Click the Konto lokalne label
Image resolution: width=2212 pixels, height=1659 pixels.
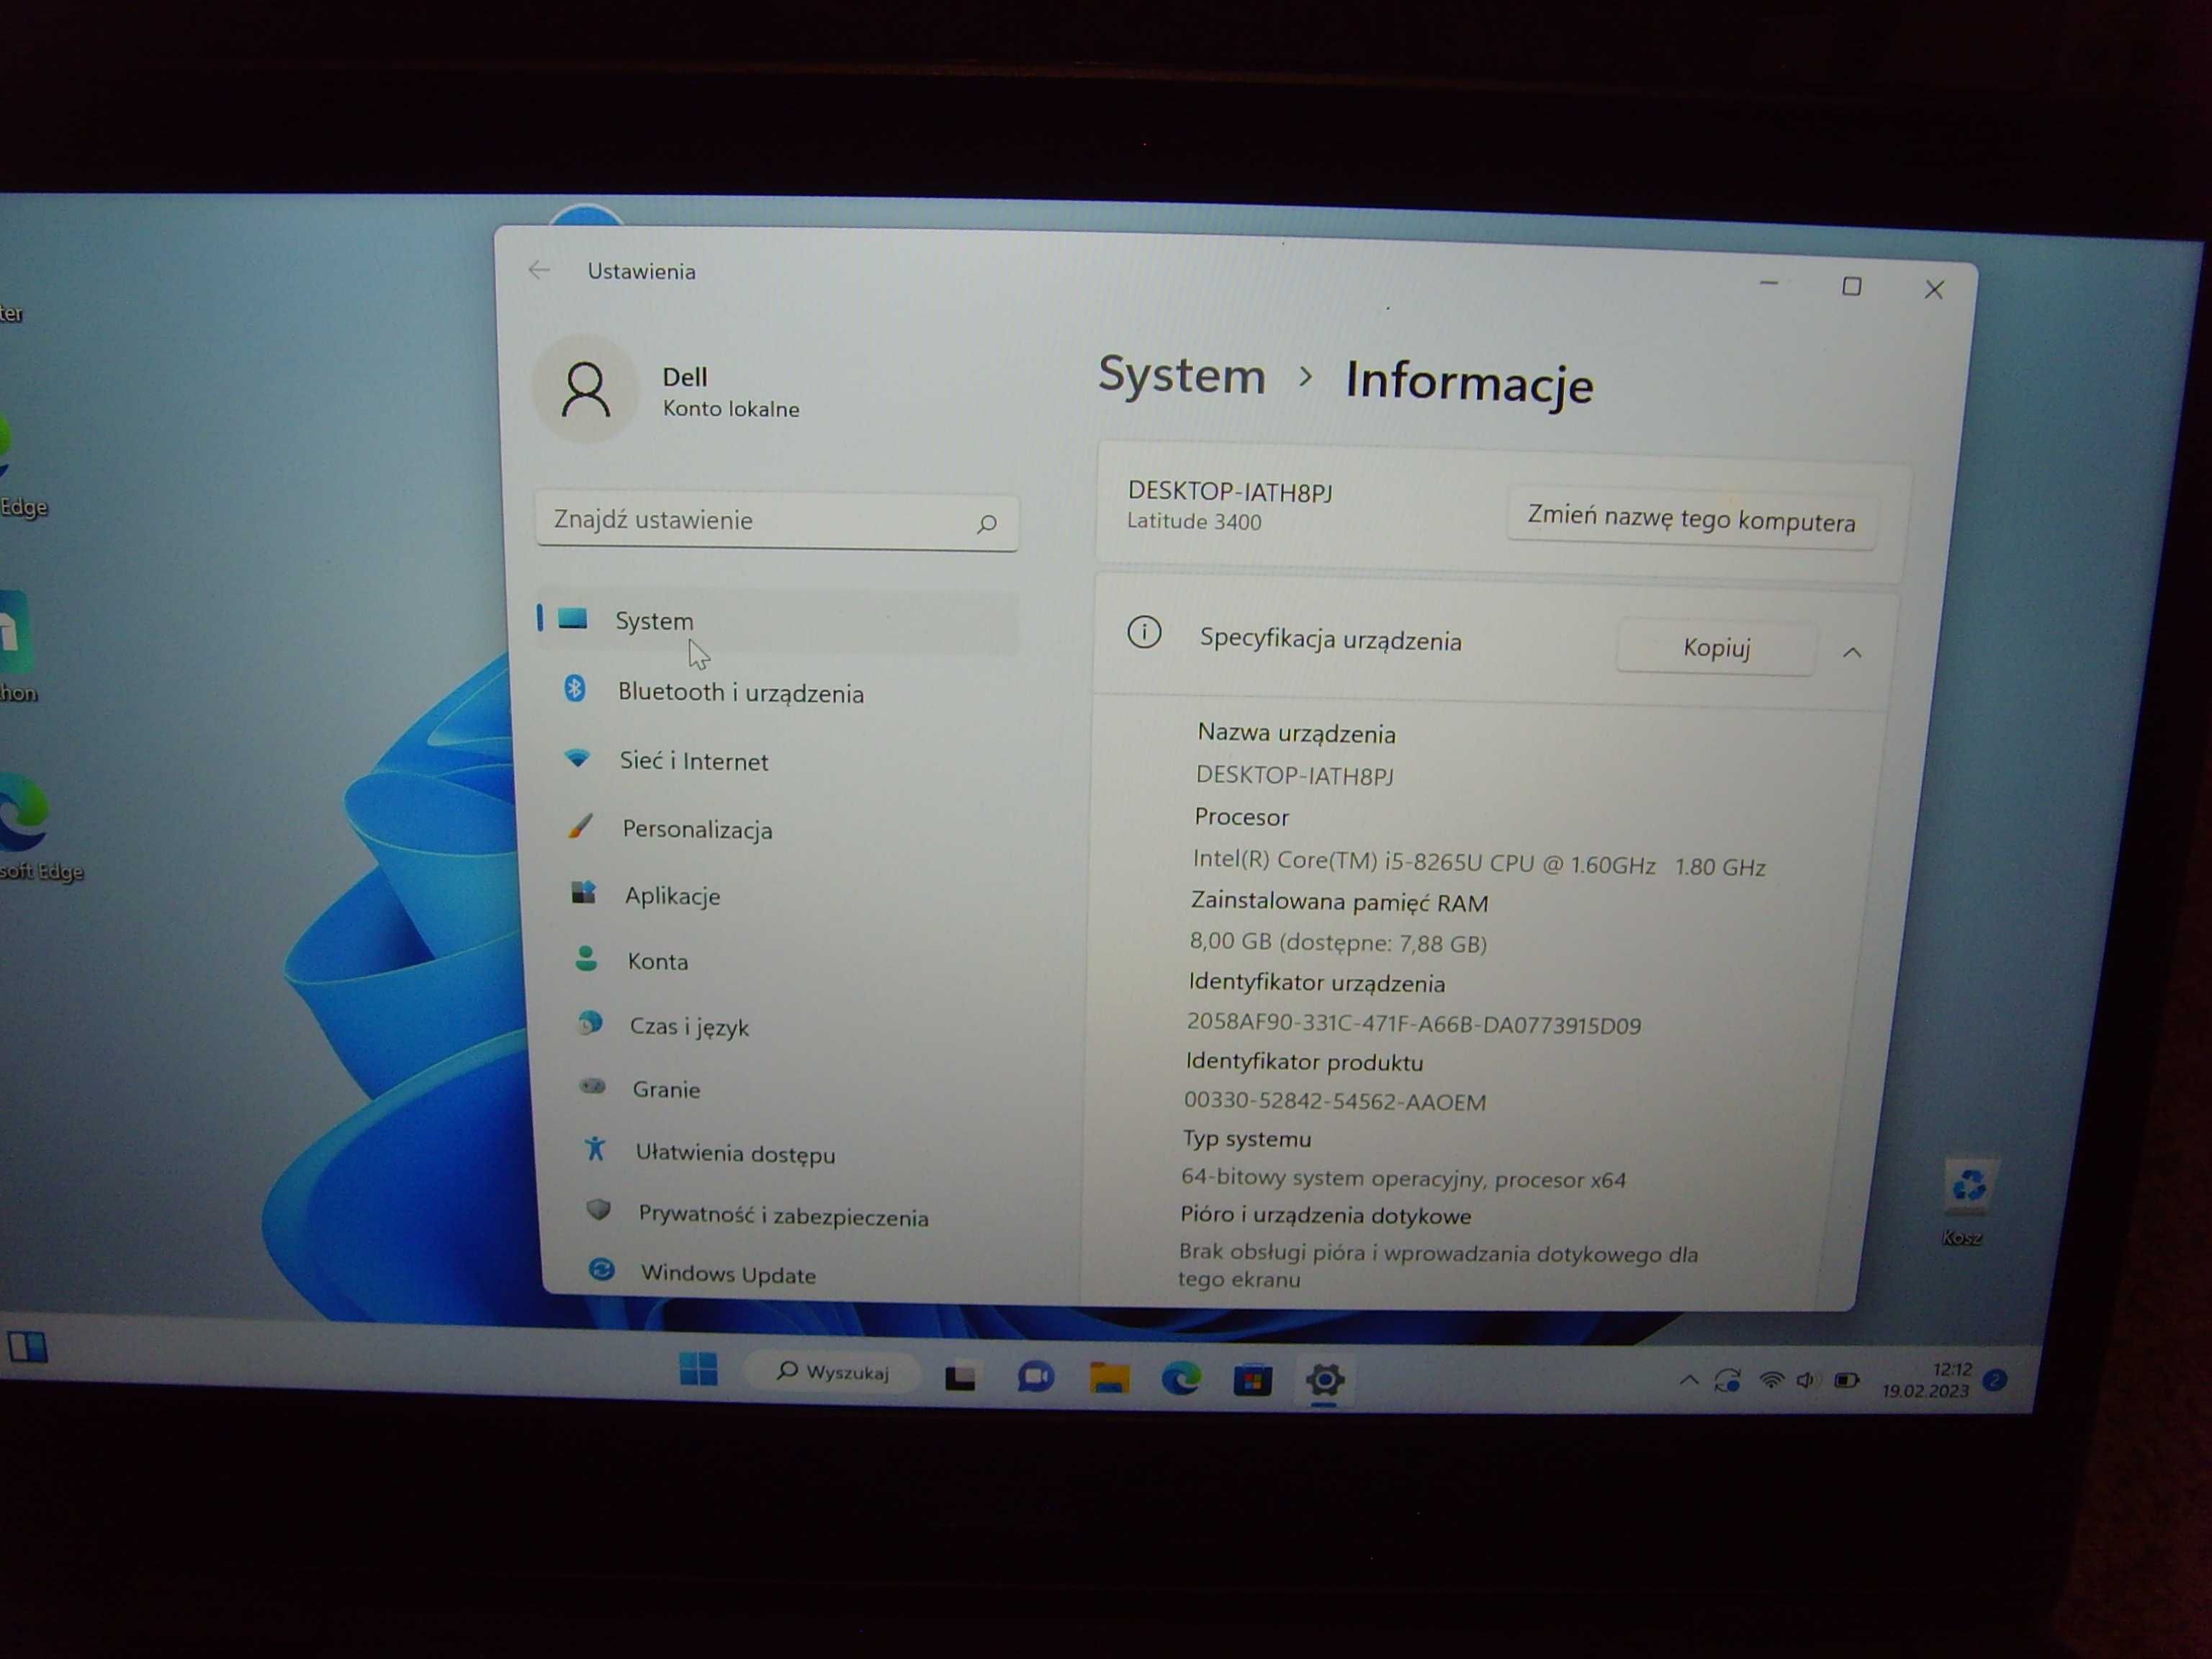pyautogui.click(x=730, y=409)
